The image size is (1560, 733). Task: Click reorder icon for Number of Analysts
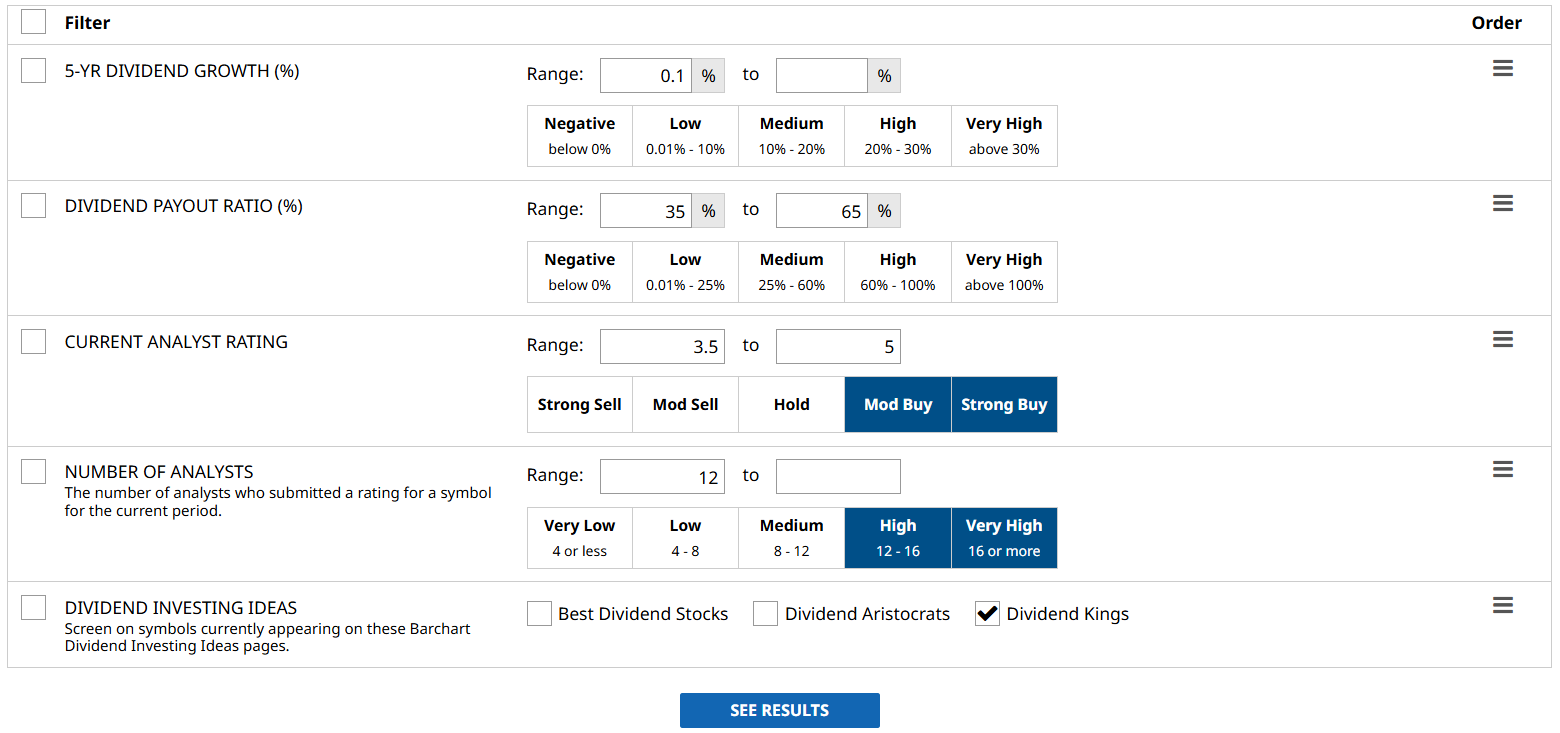[x=1502, y=470]
